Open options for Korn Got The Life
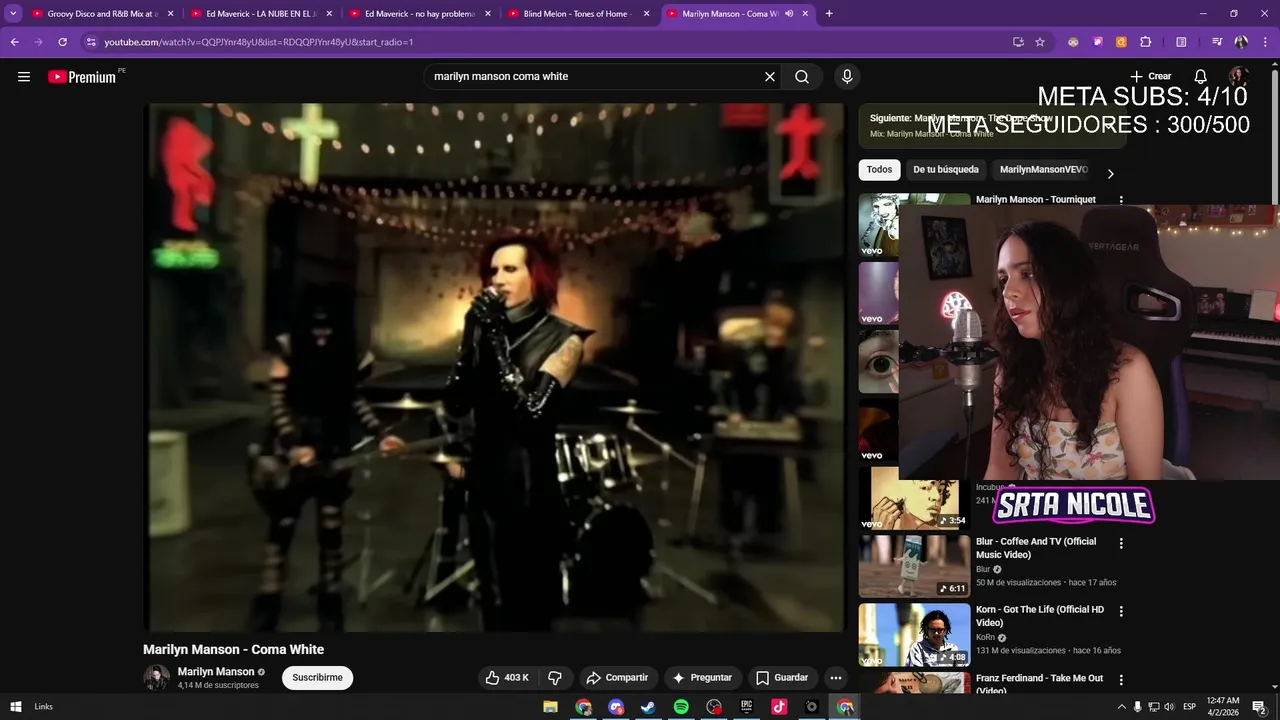1280x720 pixels. tap(1121, 611)
